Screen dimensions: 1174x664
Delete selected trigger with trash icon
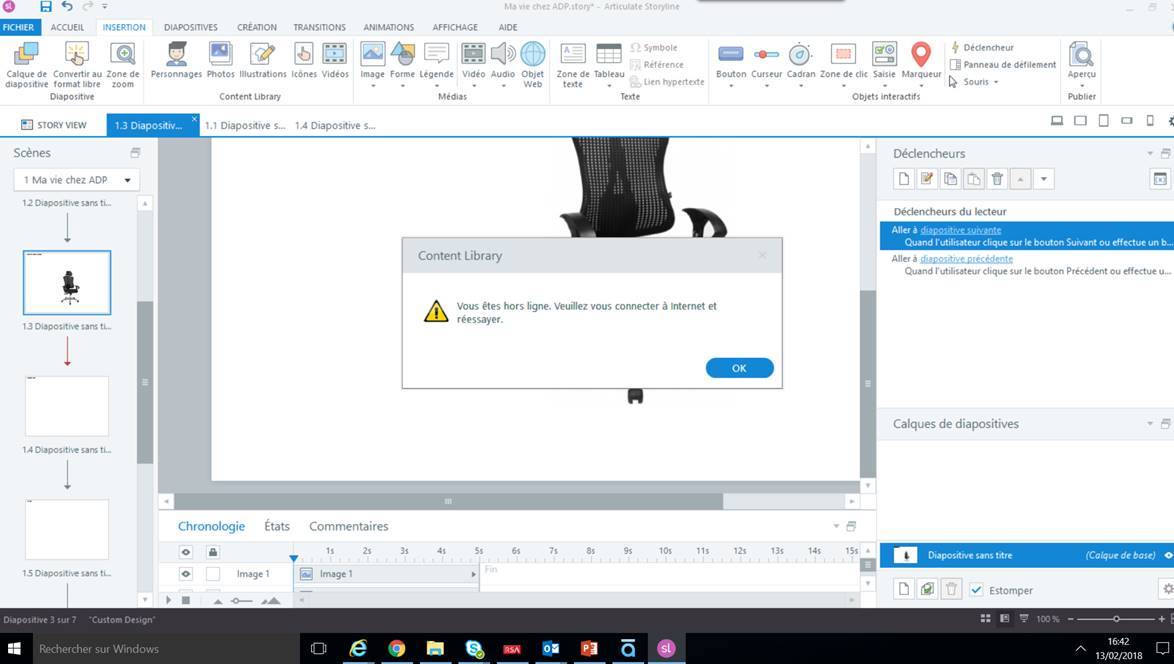click(x=997, y=179)
